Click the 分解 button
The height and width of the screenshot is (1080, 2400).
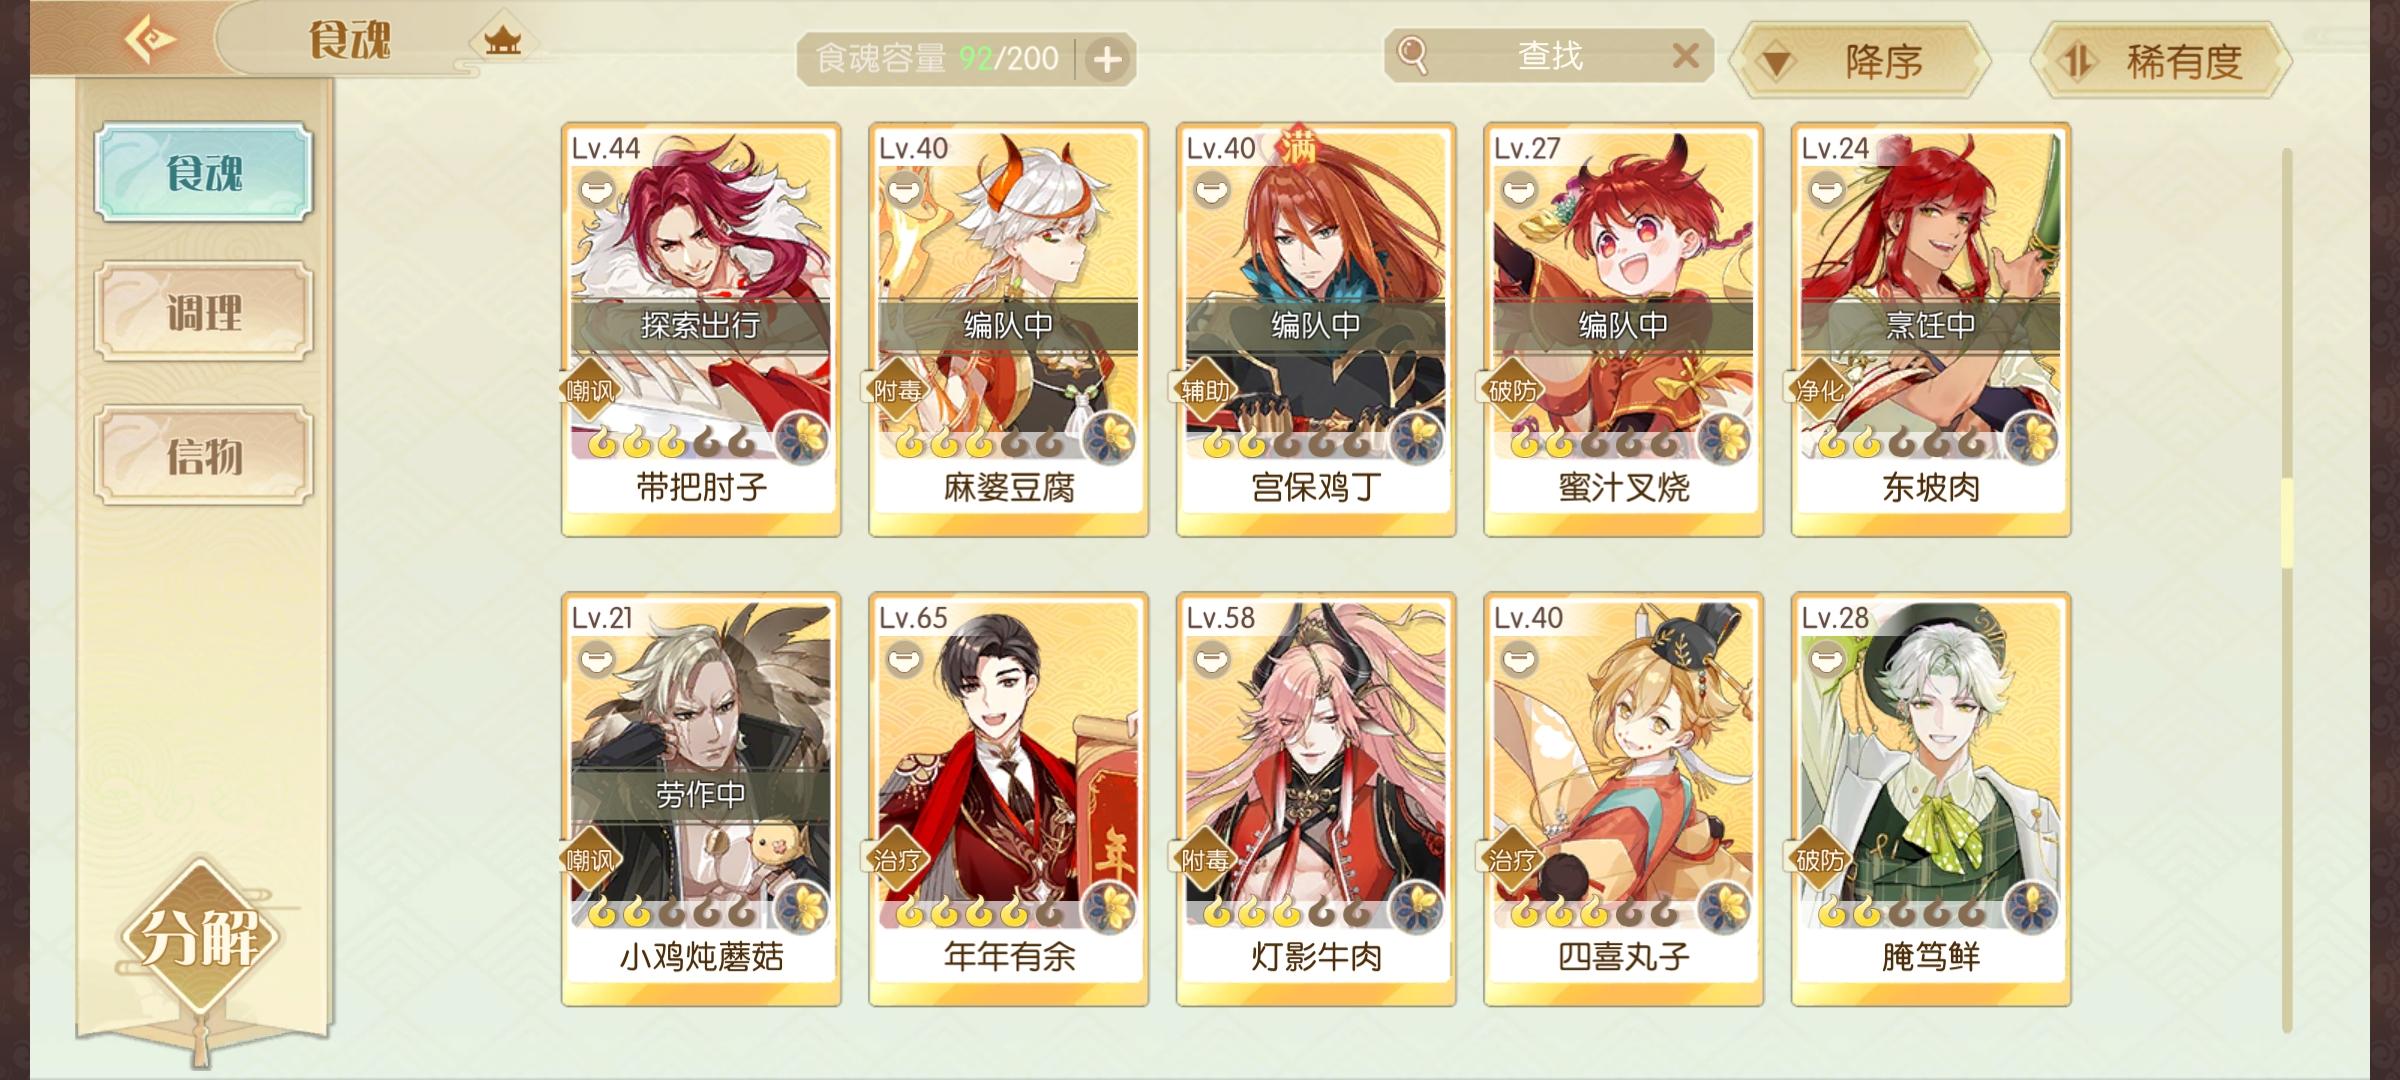pyautogui.click(x=200, y=937)
